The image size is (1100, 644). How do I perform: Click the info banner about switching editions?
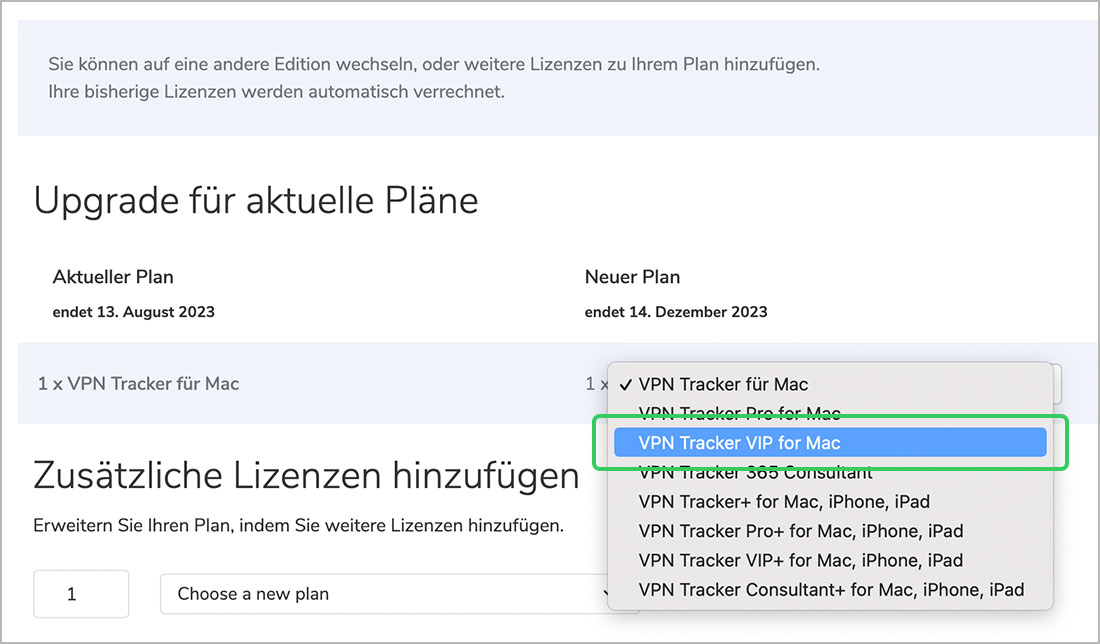434,78
